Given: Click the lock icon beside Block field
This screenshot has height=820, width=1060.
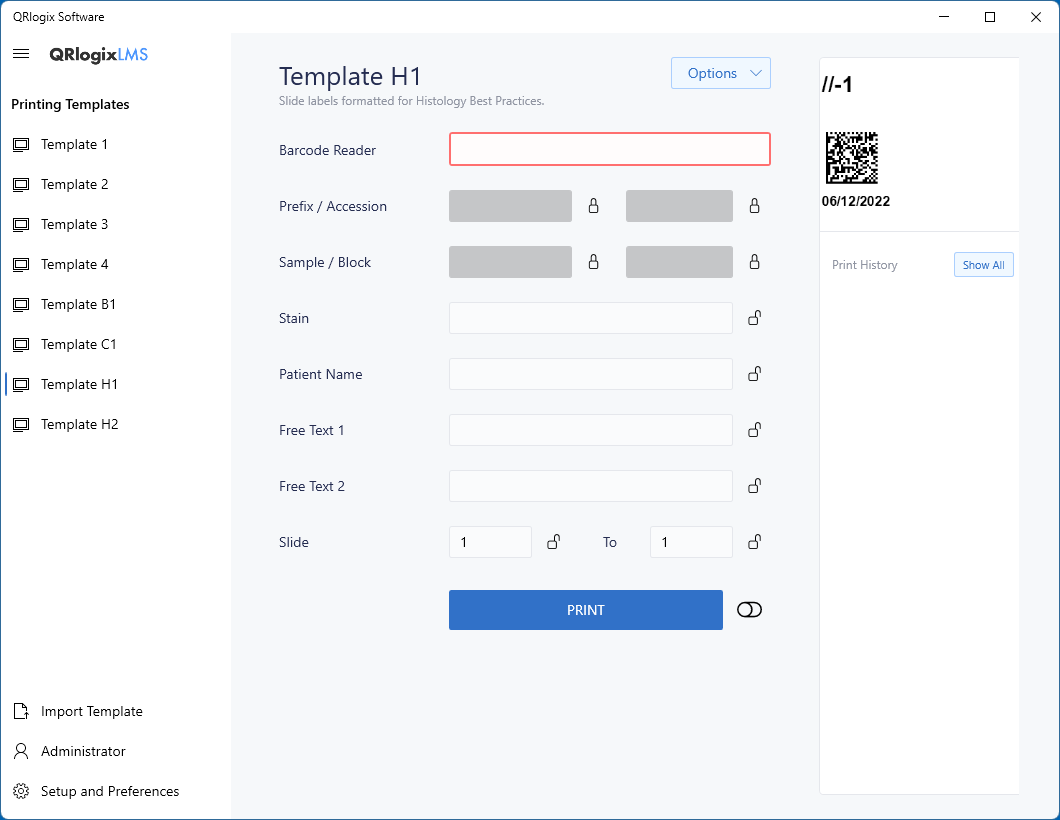Looking at the screenshot, I should [x=755, y=262].
